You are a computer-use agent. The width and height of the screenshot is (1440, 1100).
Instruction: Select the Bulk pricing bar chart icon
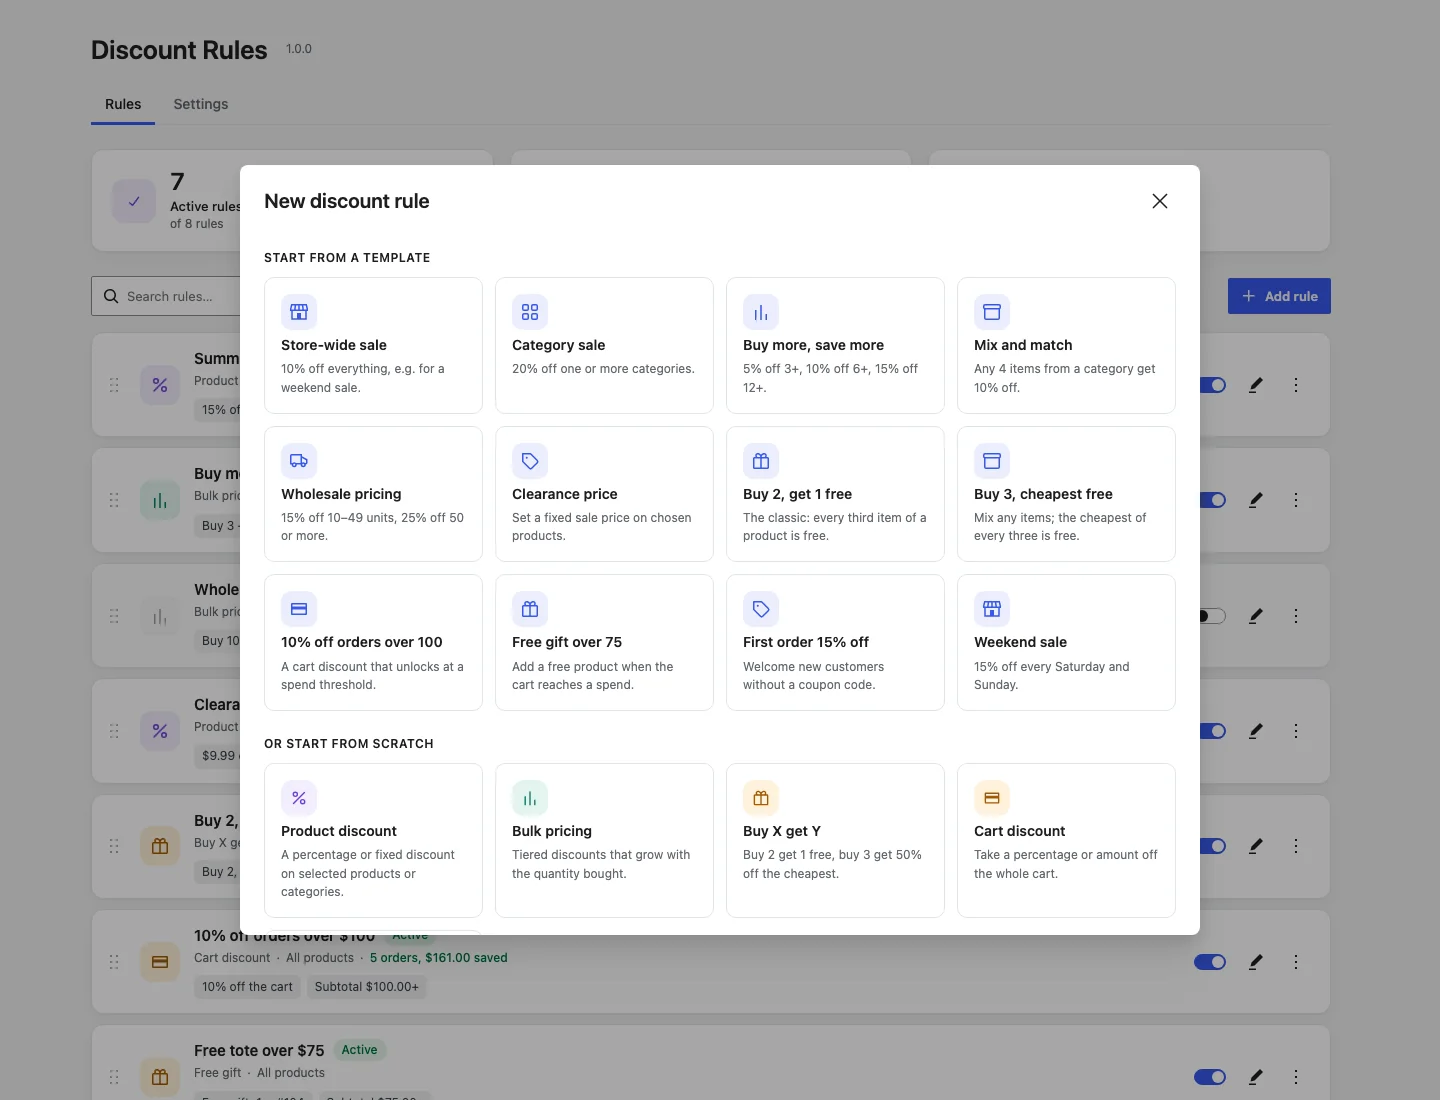(530, 798)
